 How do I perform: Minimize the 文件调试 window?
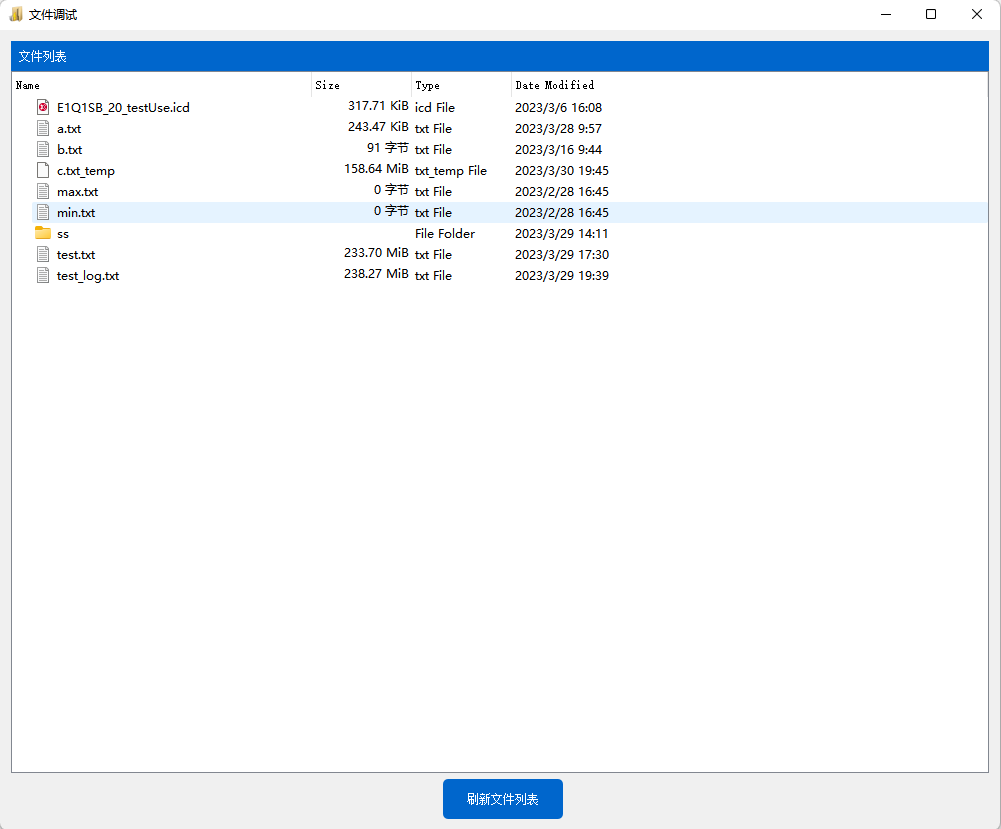[885, 14]
